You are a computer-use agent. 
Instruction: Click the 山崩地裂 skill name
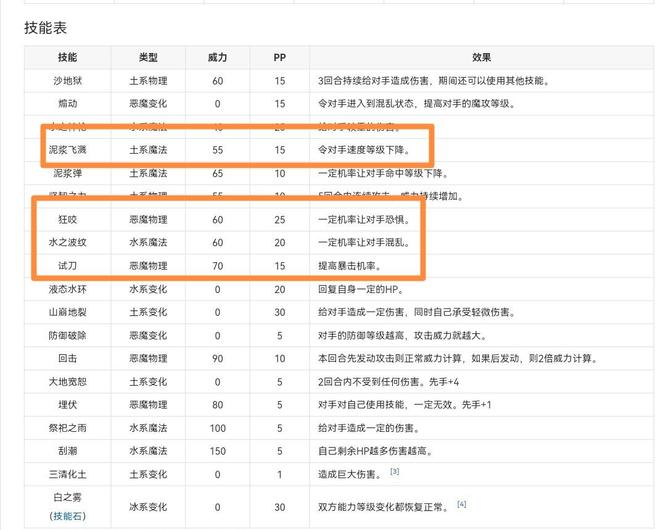67,312
